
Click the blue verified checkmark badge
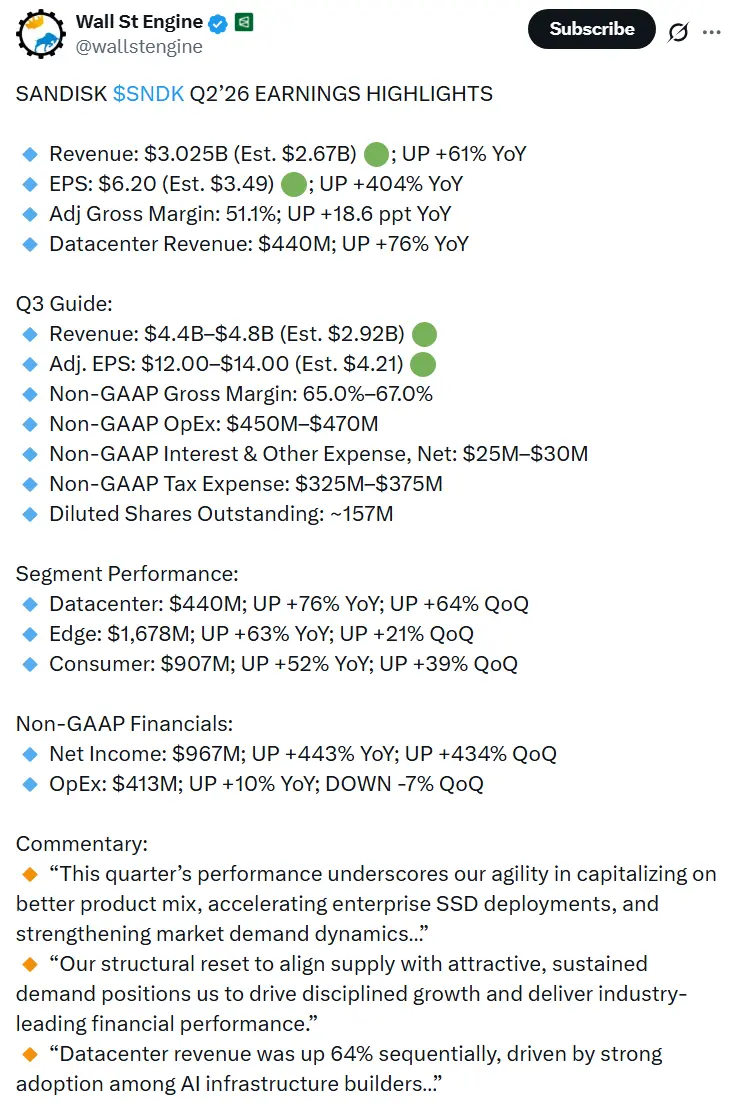(219, 21)
